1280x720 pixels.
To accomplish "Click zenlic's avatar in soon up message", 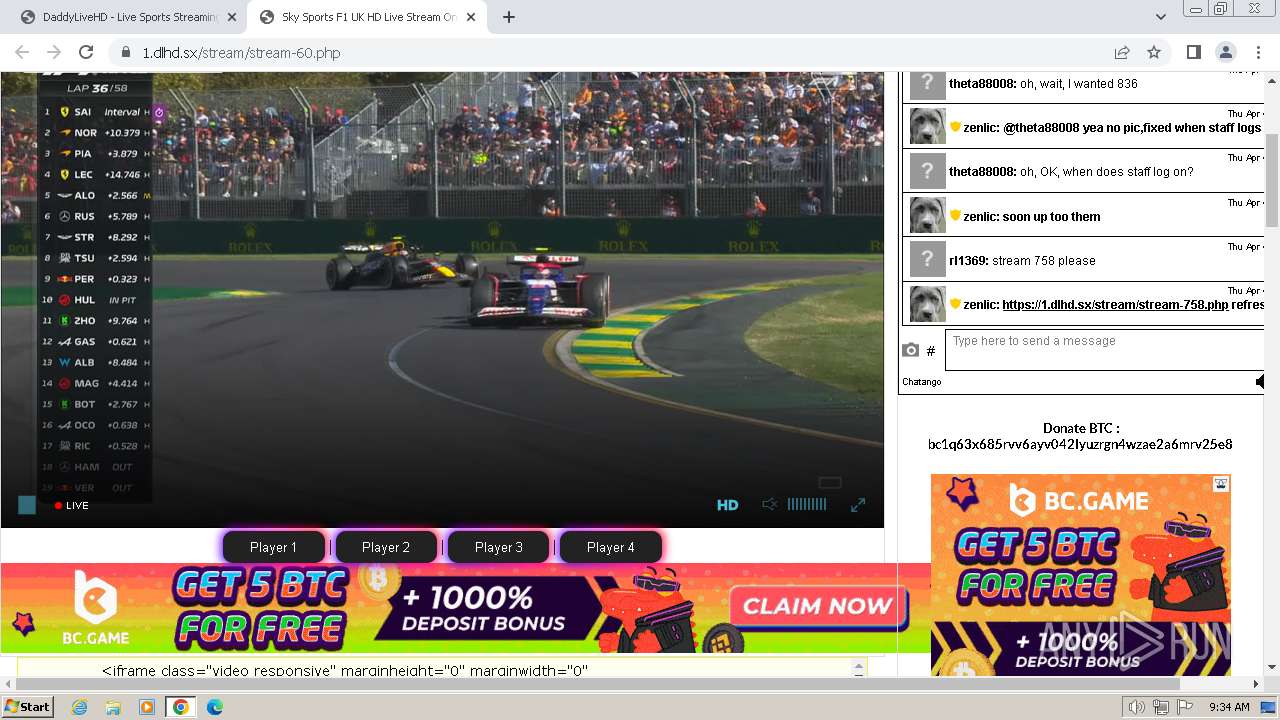I will (928, 215).
